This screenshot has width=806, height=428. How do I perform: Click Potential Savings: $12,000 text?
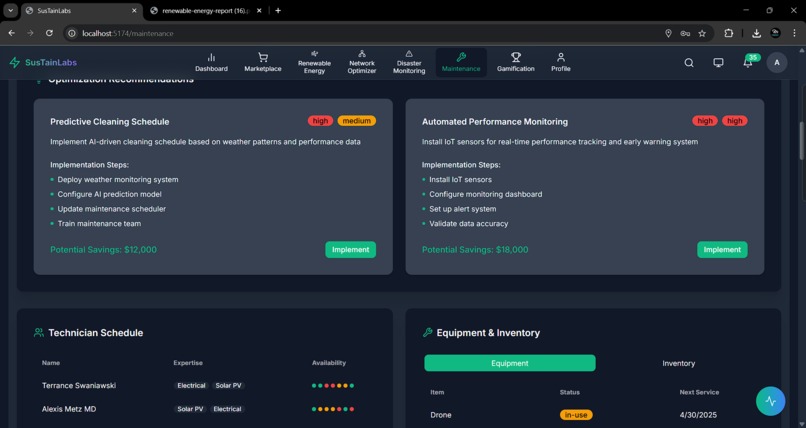pos(103,250)
